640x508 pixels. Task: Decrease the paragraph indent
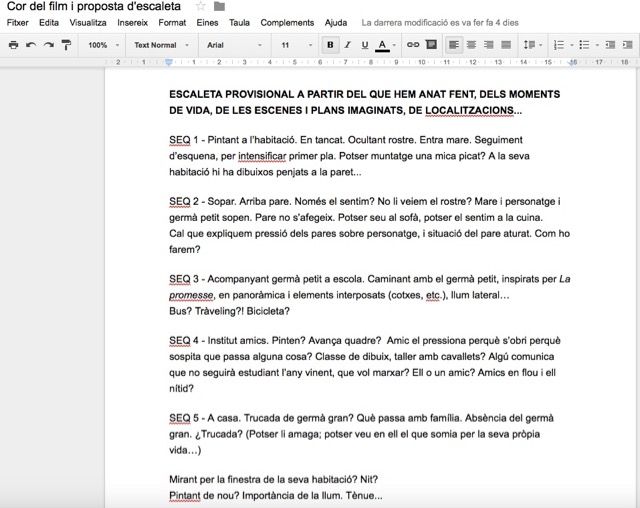coord(610,45)
